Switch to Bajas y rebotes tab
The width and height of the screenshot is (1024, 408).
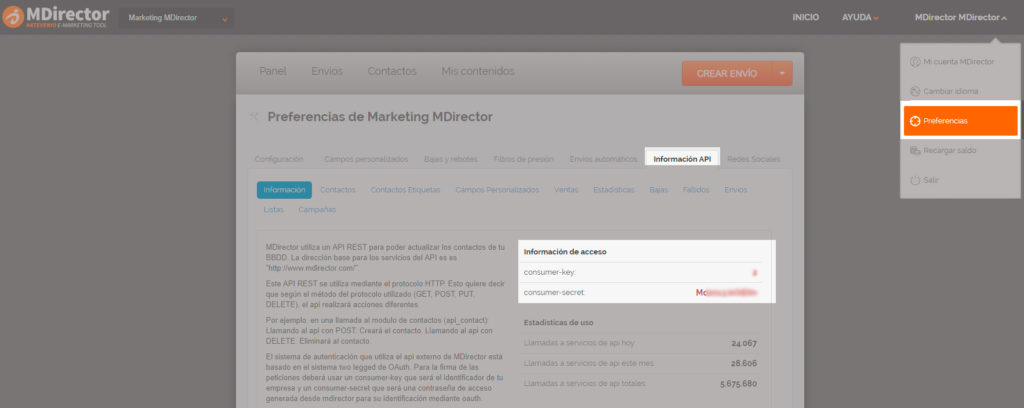[451, 159]
